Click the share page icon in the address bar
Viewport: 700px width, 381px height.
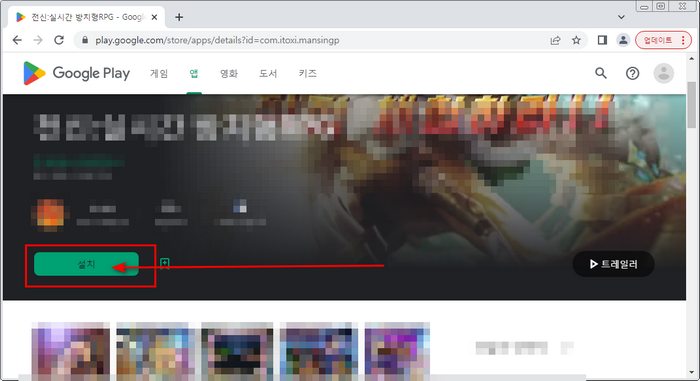click(x=555, y=40)
